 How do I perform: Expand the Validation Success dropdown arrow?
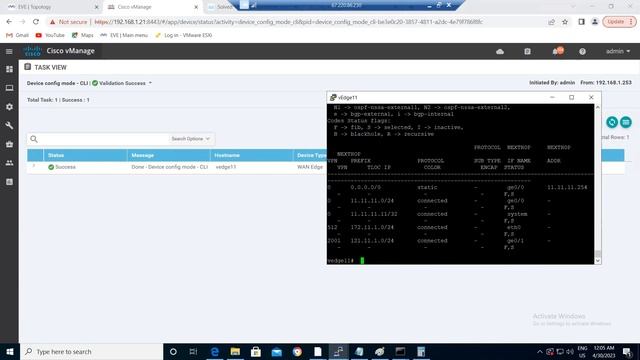150,83
